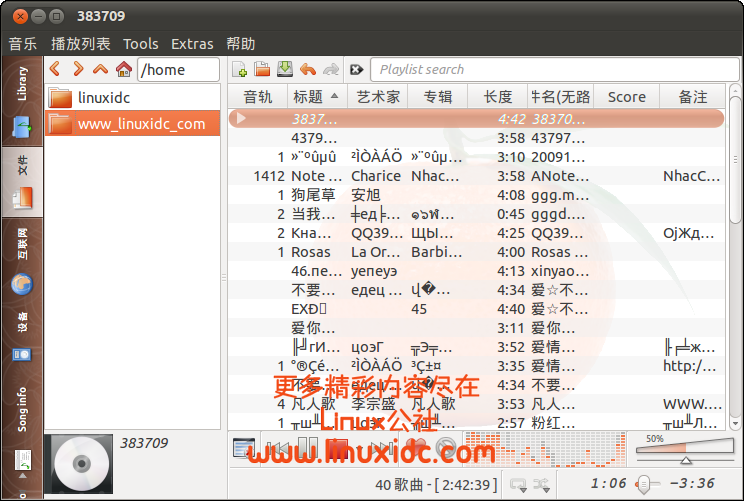This screenshot has width=744, height=501.
Task: Select the playing 4:42 song row
Action: coord(476,119)
